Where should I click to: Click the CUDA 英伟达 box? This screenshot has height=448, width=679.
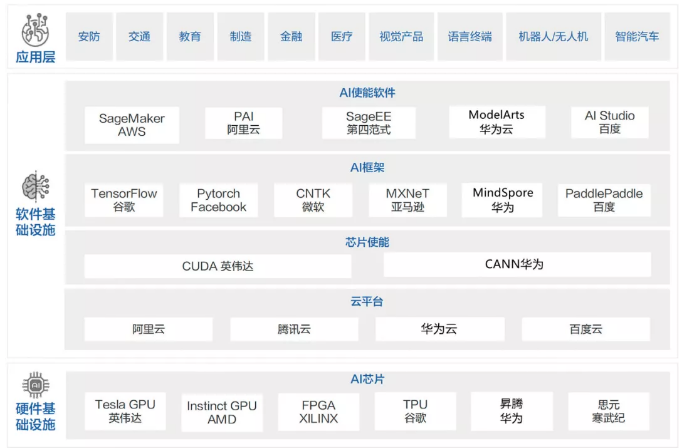218,266
